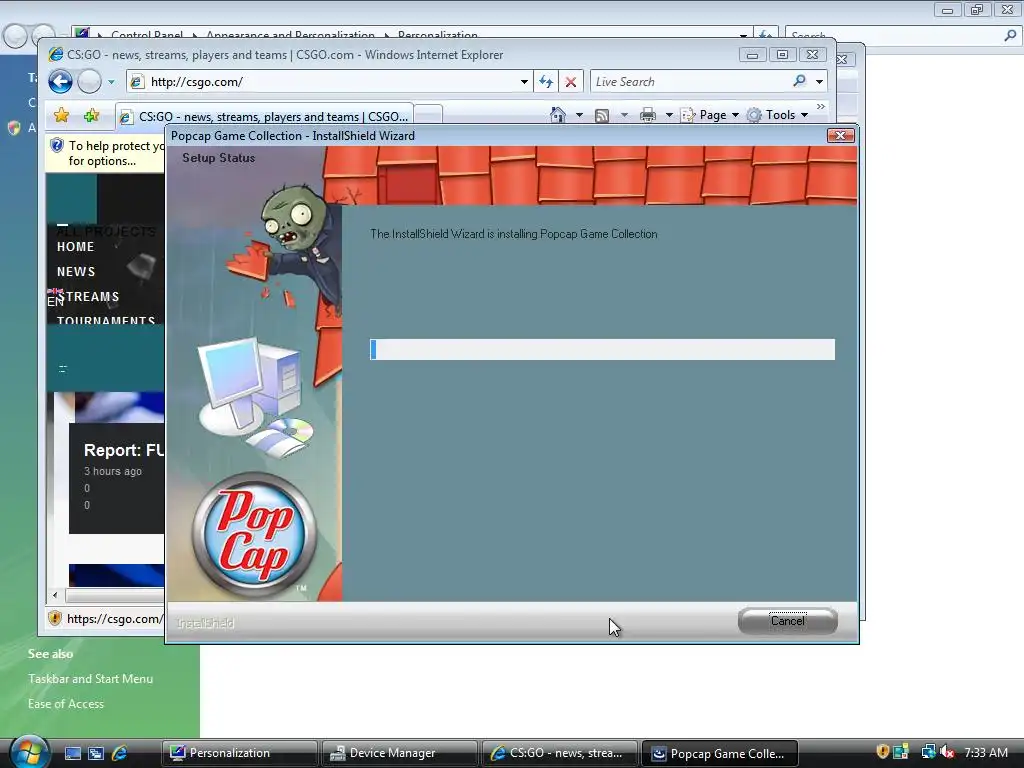Click STREAMS on the csgo.com sidebar
The width and height of the screenshot is (1024, 768).
[x=91, y=296]
